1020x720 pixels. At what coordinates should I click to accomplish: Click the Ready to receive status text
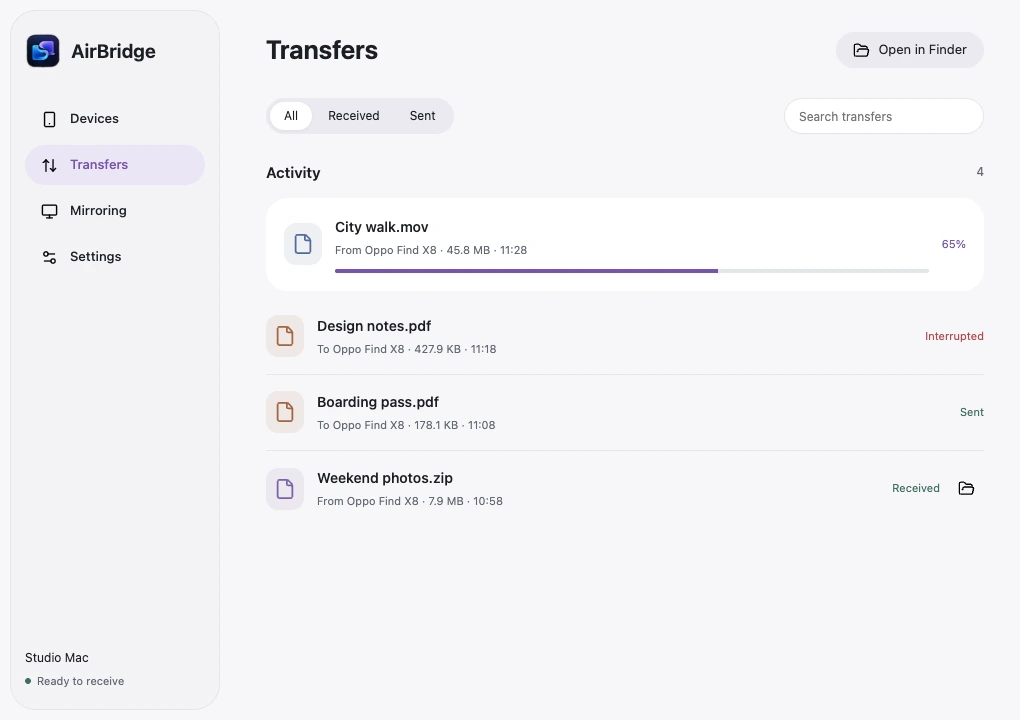81,681
